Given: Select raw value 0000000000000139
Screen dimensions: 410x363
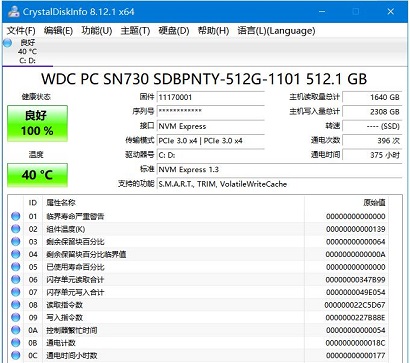Looking at the screenshot, I should (356, 229).
